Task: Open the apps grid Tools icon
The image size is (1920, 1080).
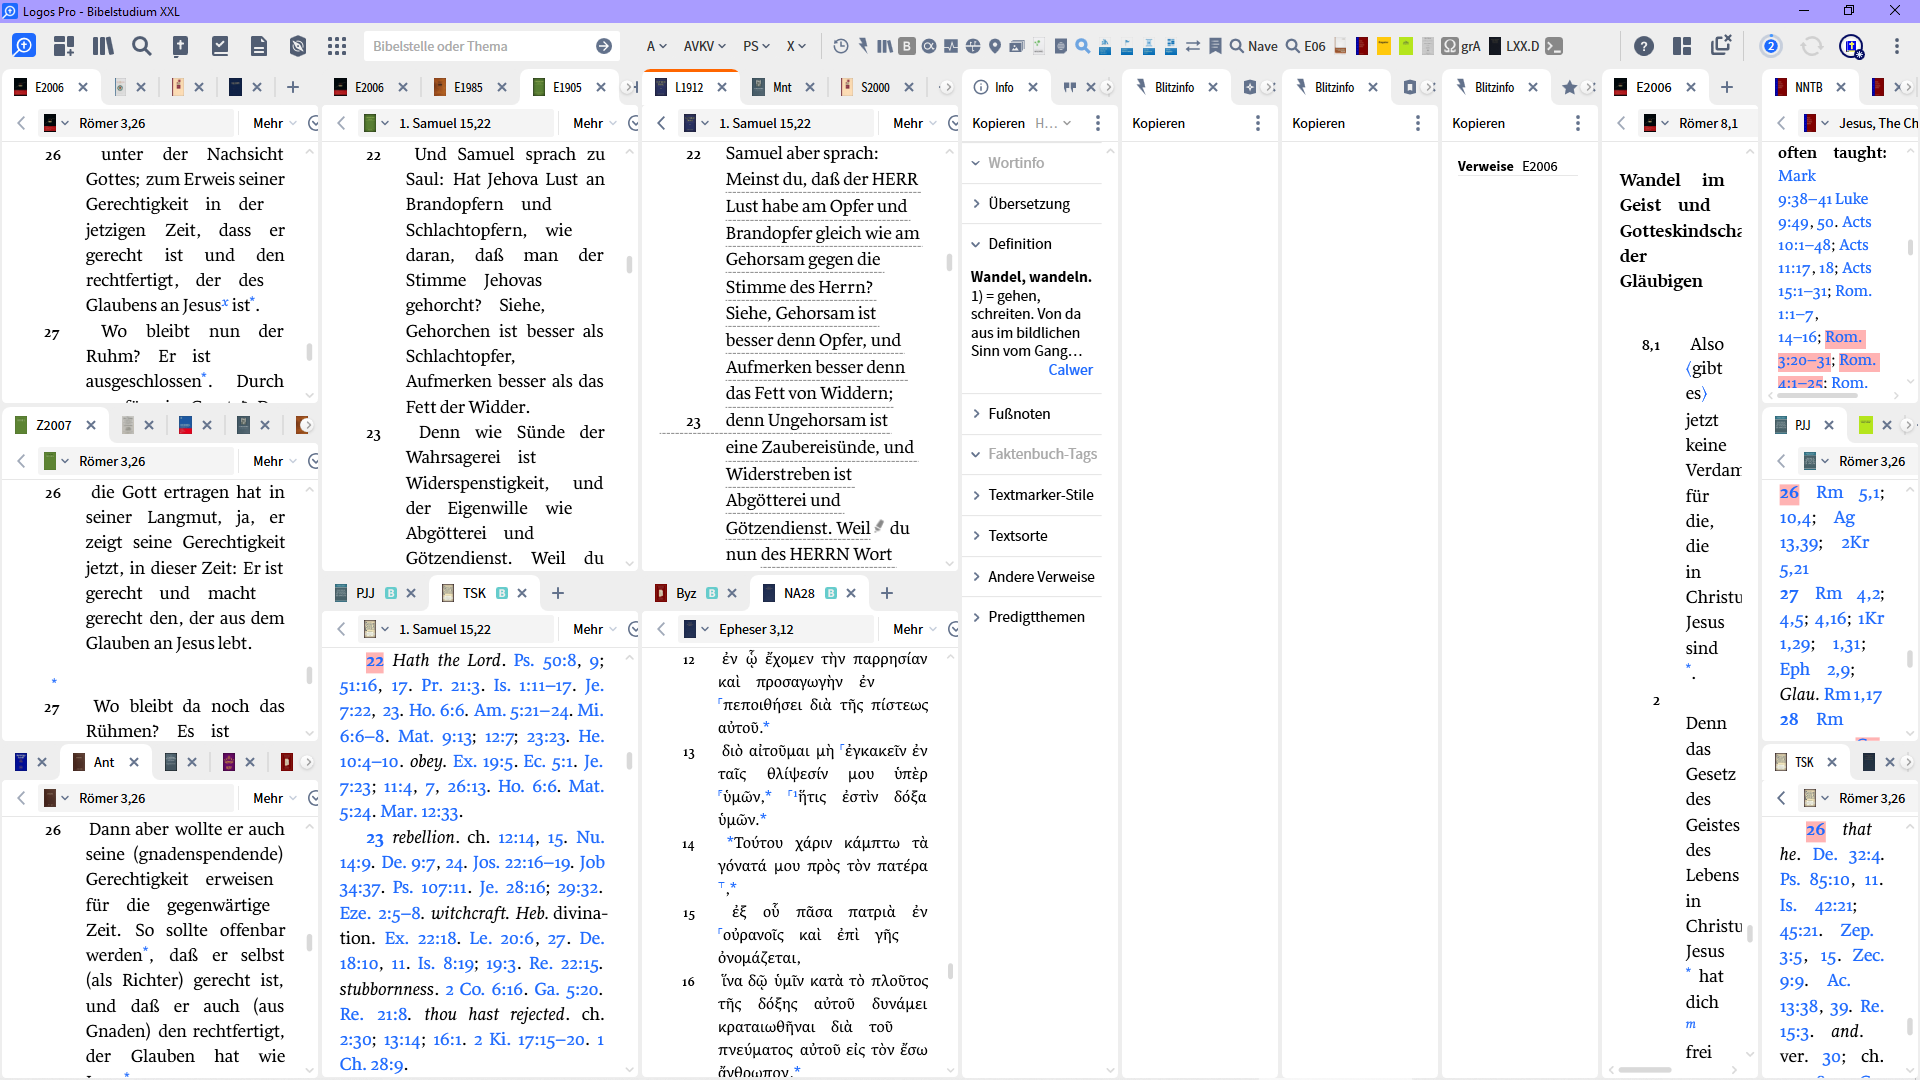Action: click(337, 46)
